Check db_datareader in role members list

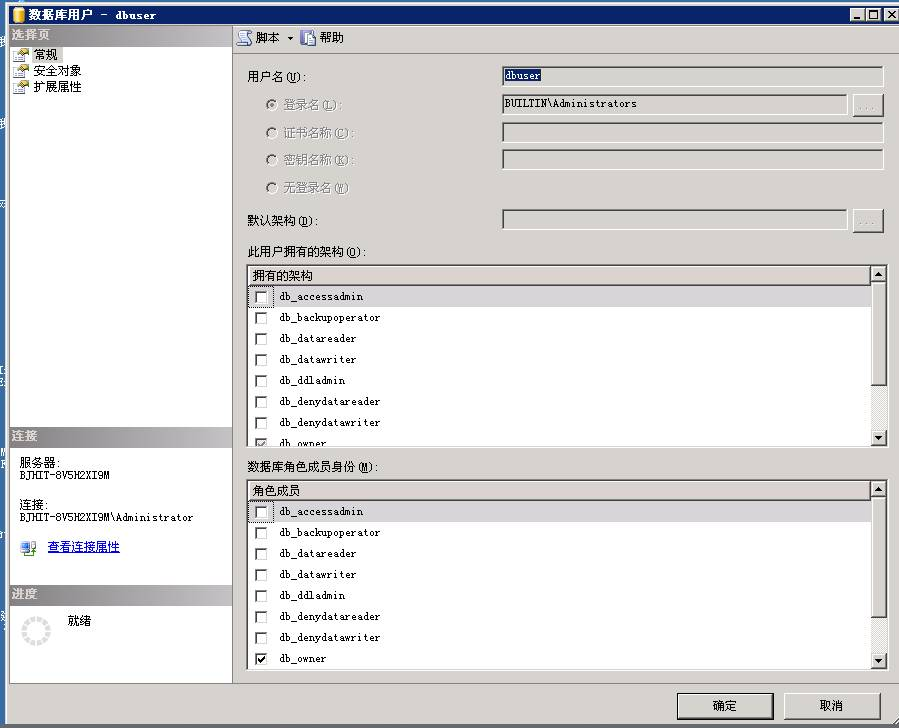[x=261, y=554]
